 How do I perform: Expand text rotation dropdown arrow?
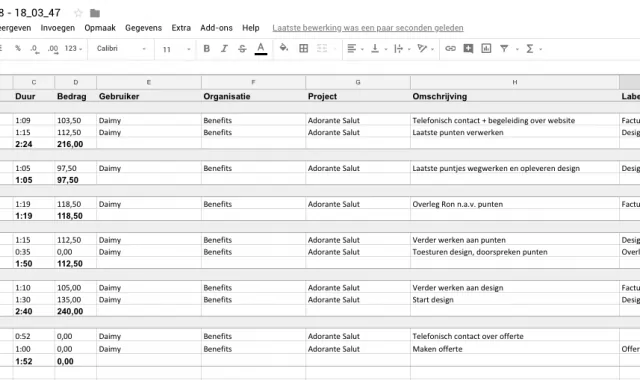coord(432,49)
